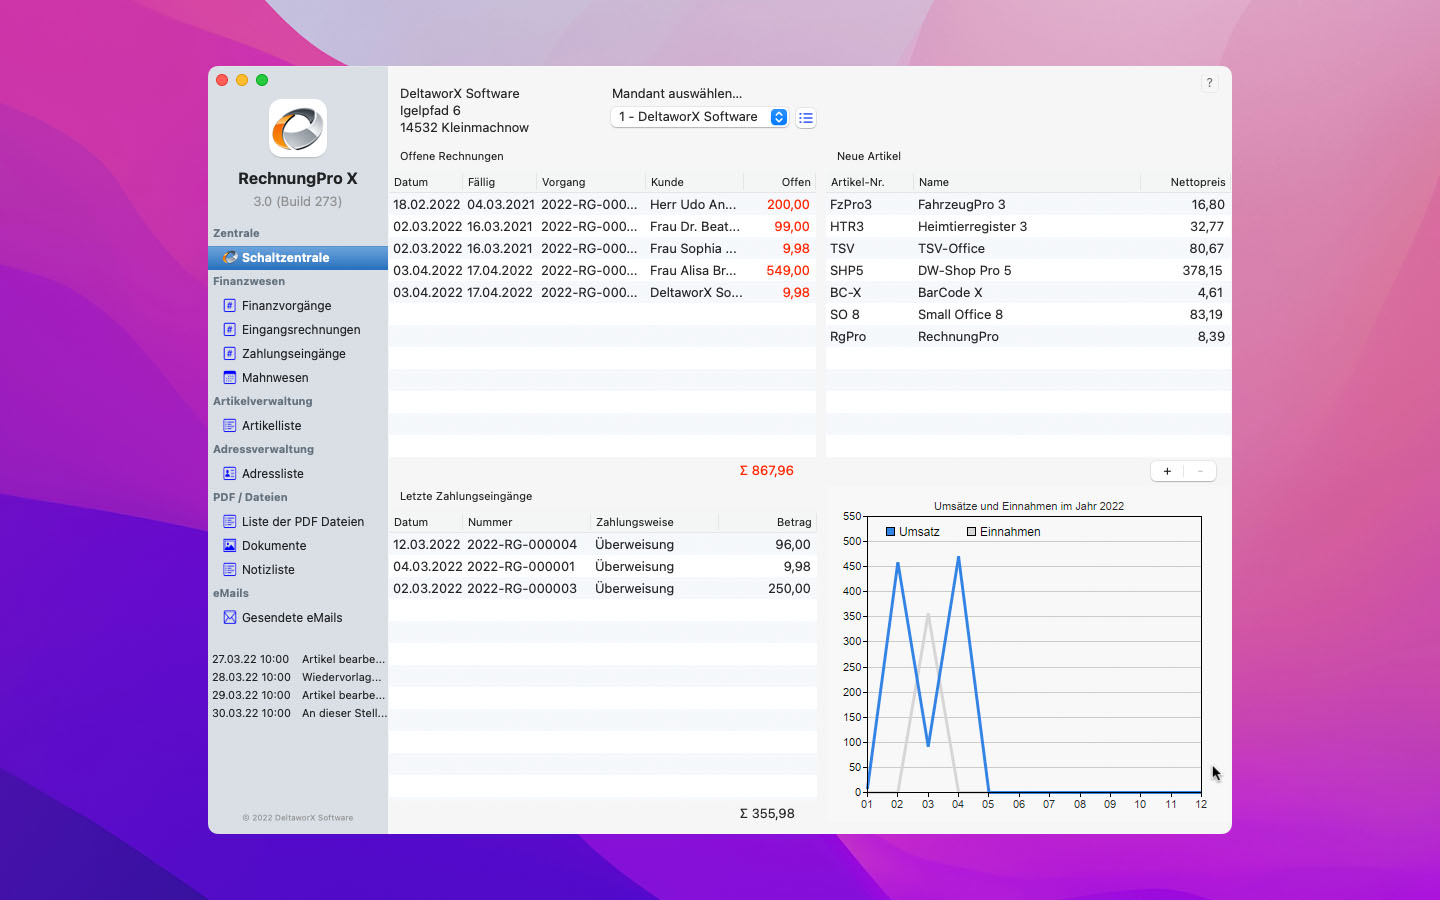Click the Mahnwesen calendar icon

point(229,378)
